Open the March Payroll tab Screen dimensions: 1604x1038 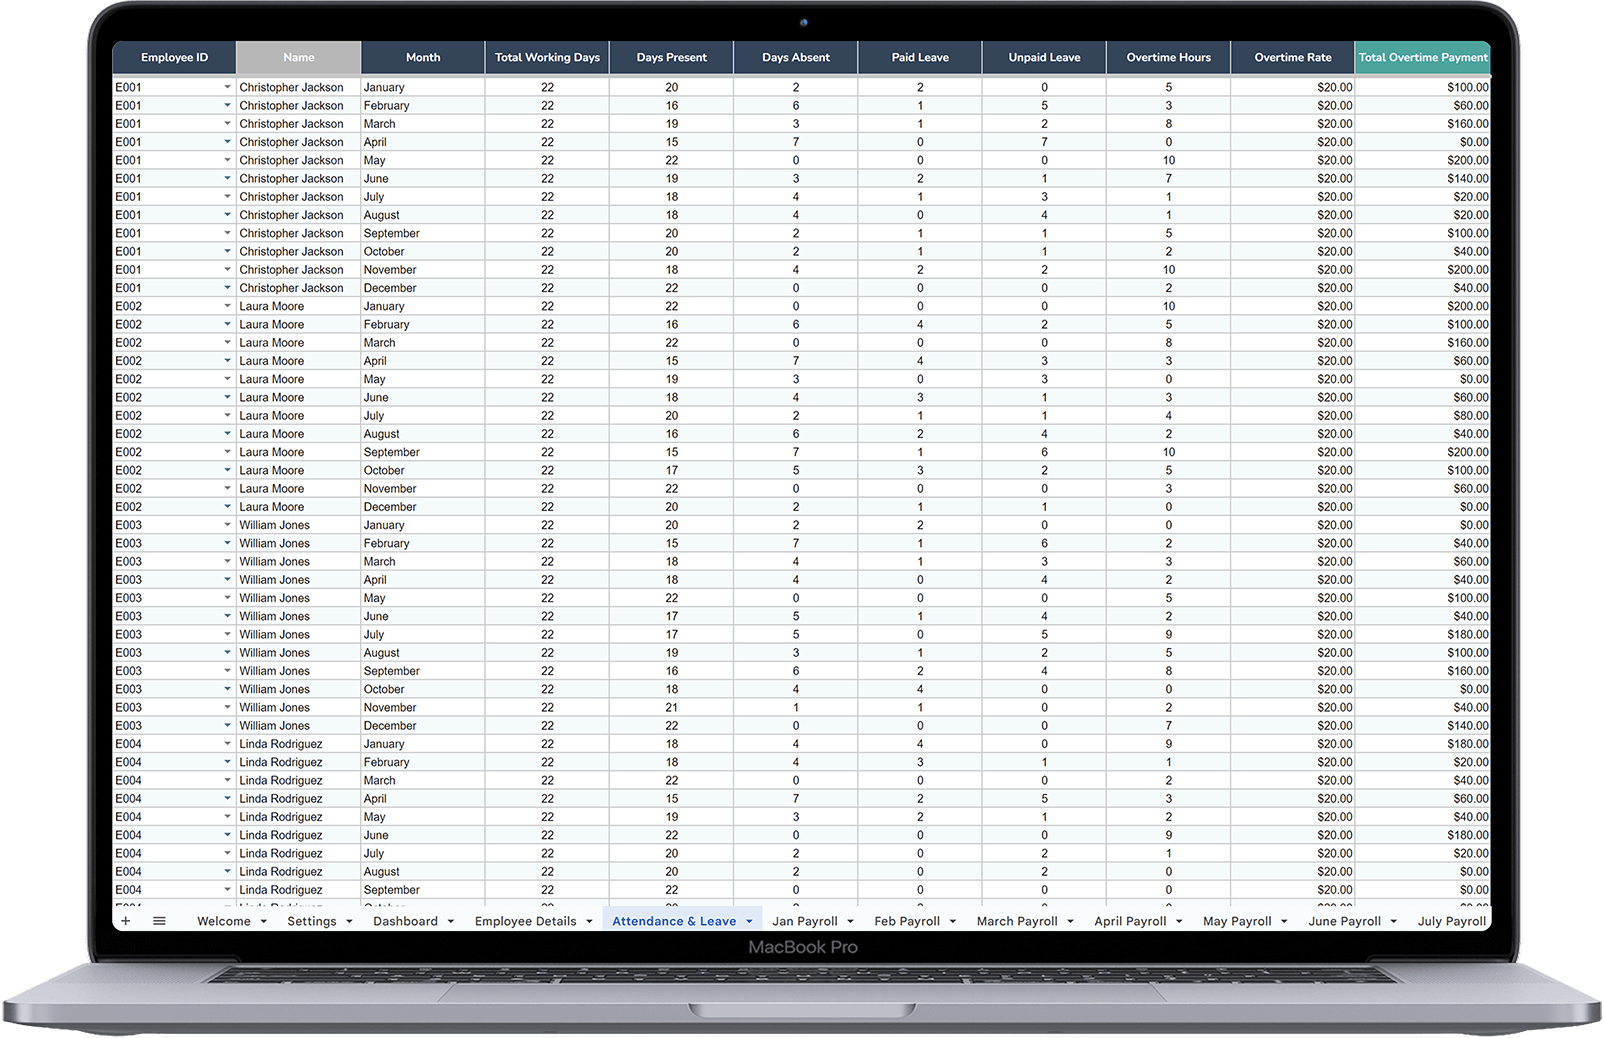[x=1017, y=921]
